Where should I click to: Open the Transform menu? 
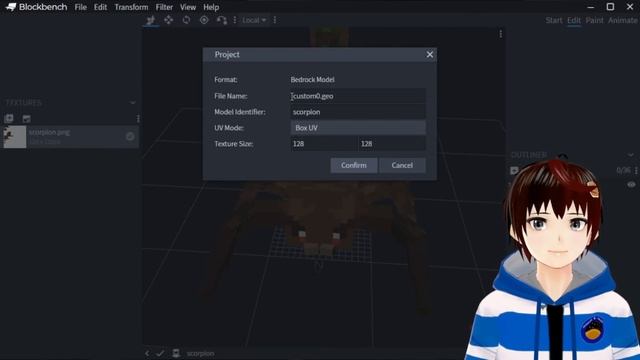point(131,7)
